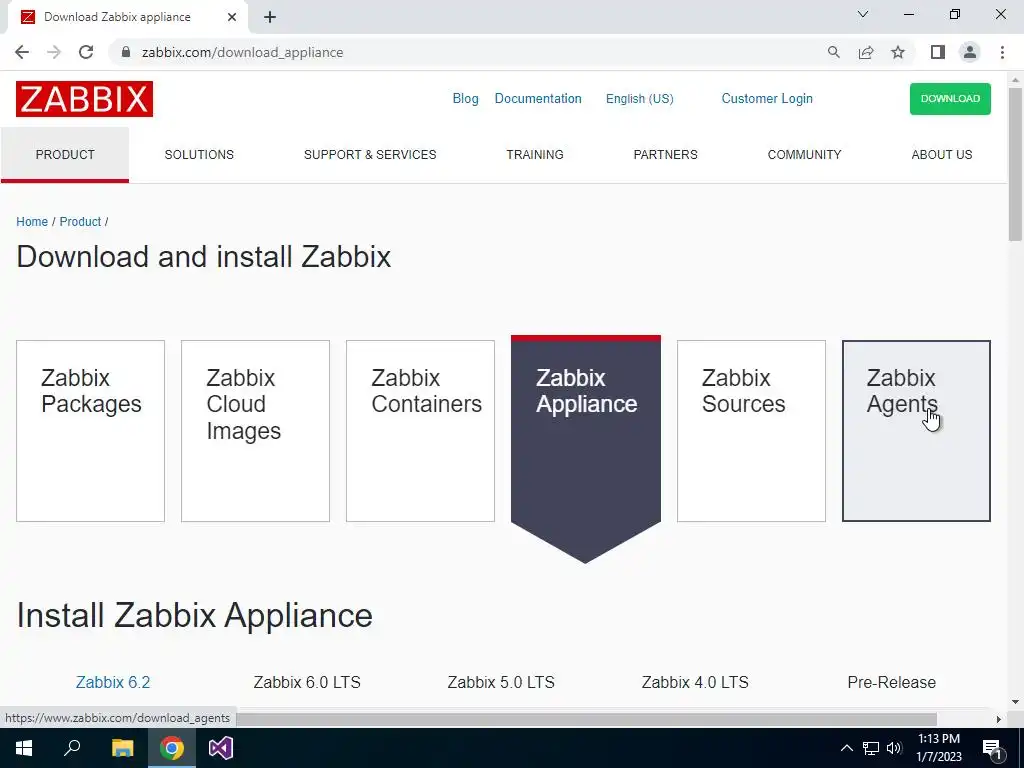Go to Product breadcrumb
Image resolution: width=1024 pixels, height=768 pixels.
click(80, 221)
